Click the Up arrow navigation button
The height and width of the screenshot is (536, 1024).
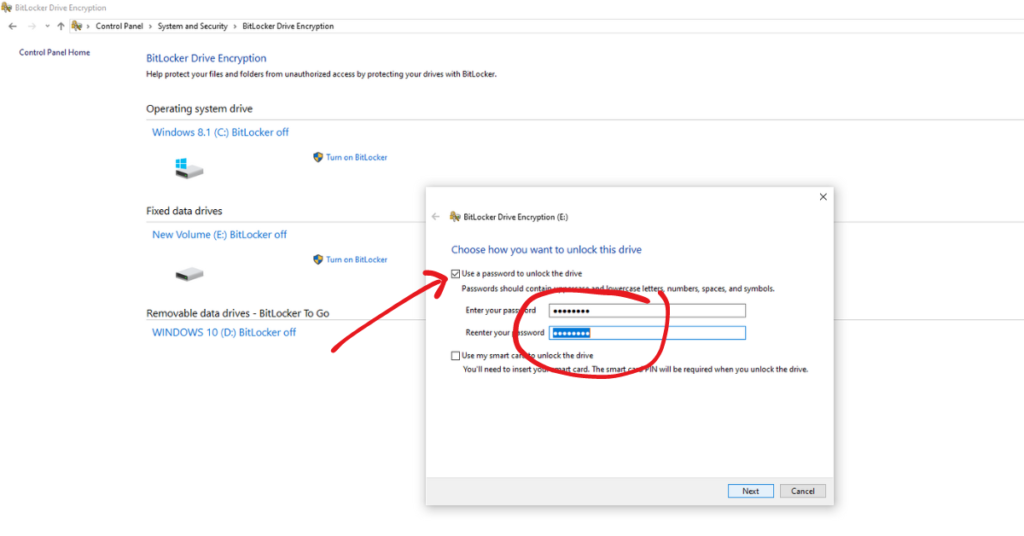click(61, 26)
